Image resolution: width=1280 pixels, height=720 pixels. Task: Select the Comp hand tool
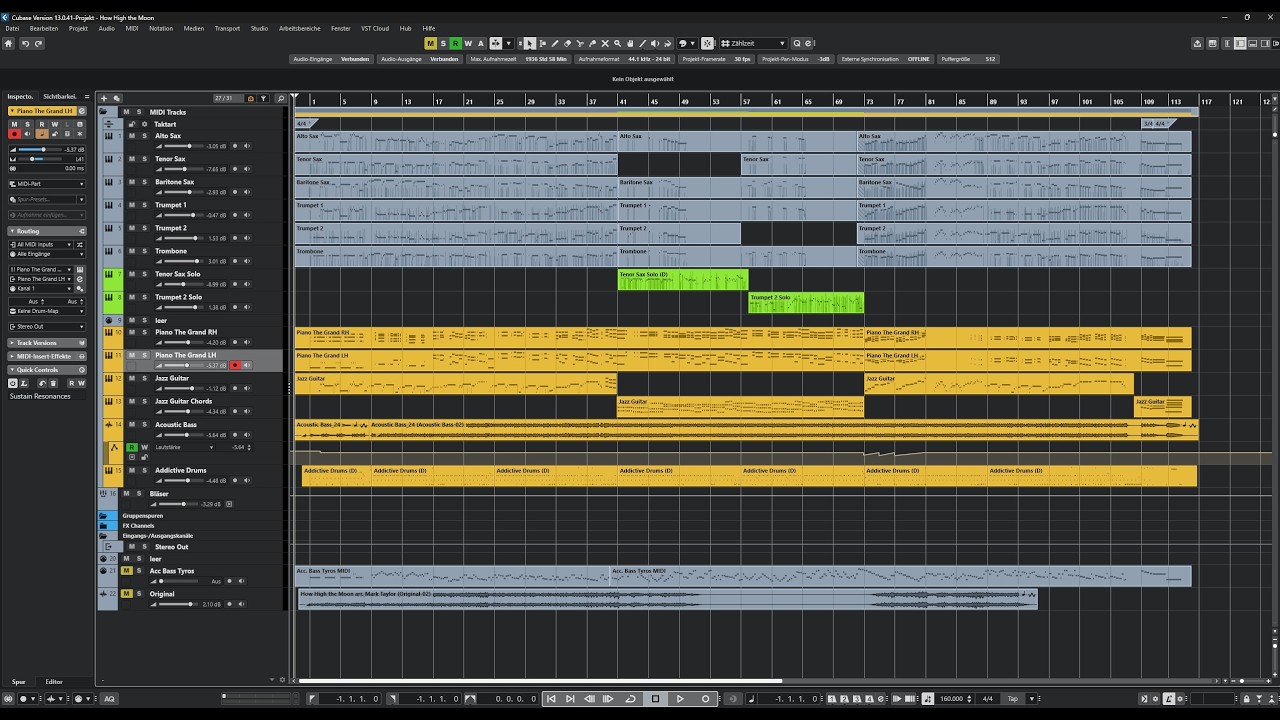point(630,43)
